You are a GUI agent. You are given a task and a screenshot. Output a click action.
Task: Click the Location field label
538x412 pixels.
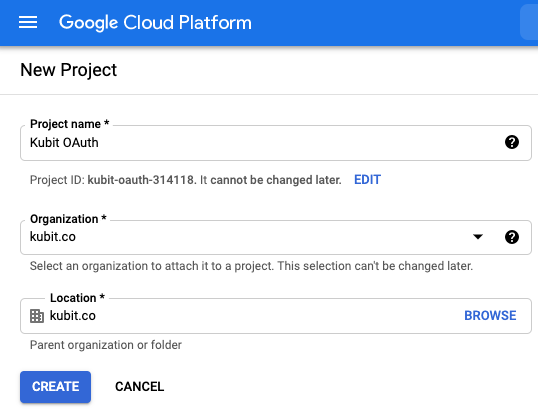tap(77, 298)
